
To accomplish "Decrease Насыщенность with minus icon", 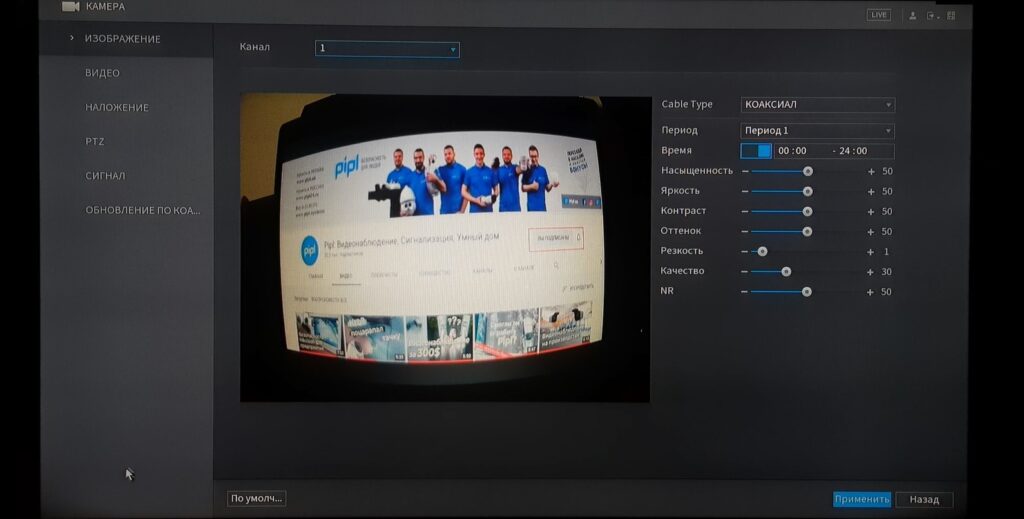I will (x=745, y=171).
